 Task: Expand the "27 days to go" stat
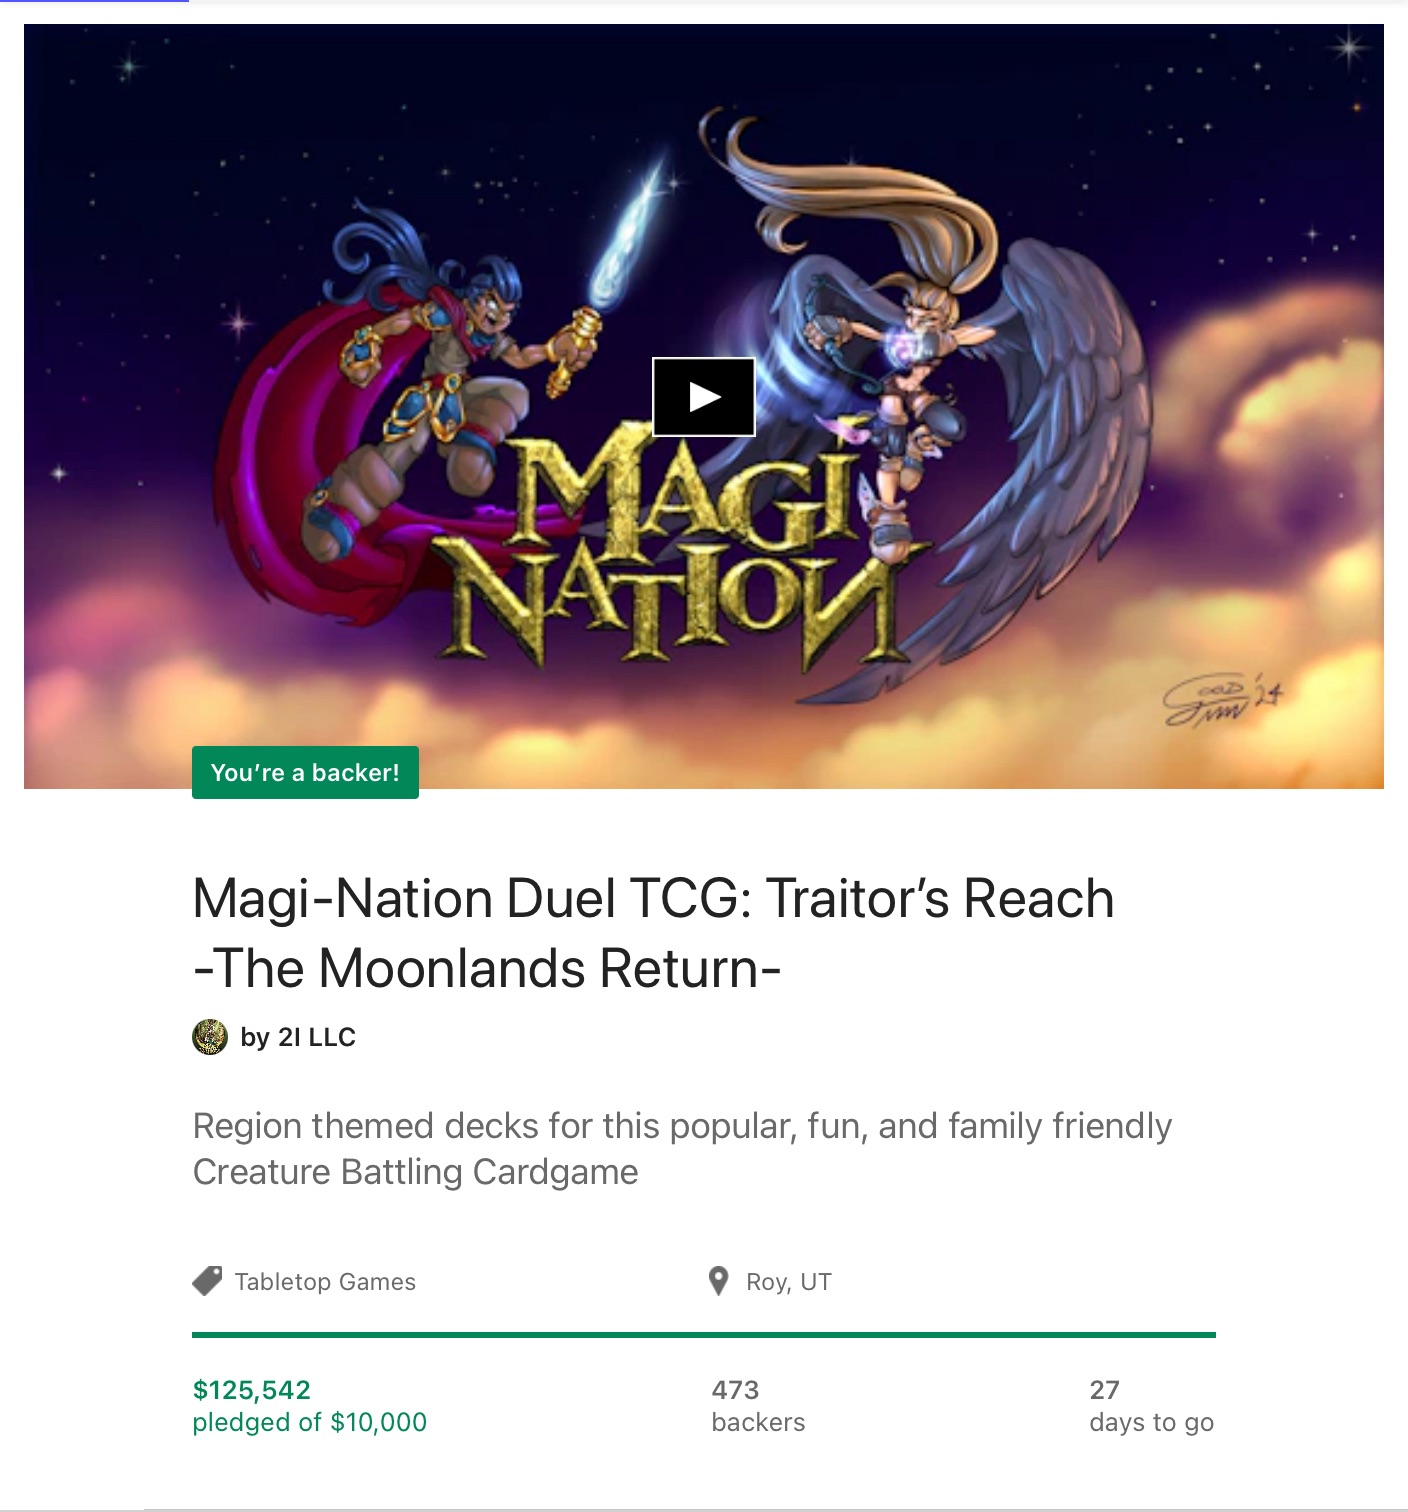click(1151, 1404)
